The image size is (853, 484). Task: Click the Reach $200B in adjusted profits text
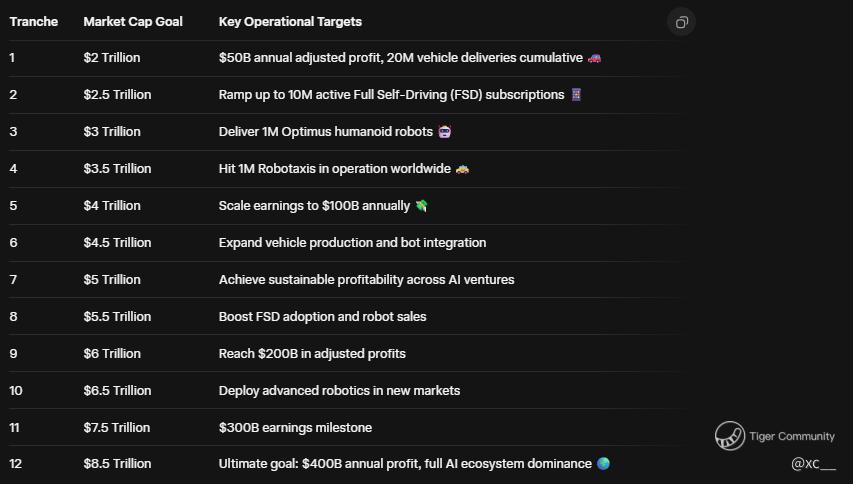pyautogui.click(x=312, y=353)
